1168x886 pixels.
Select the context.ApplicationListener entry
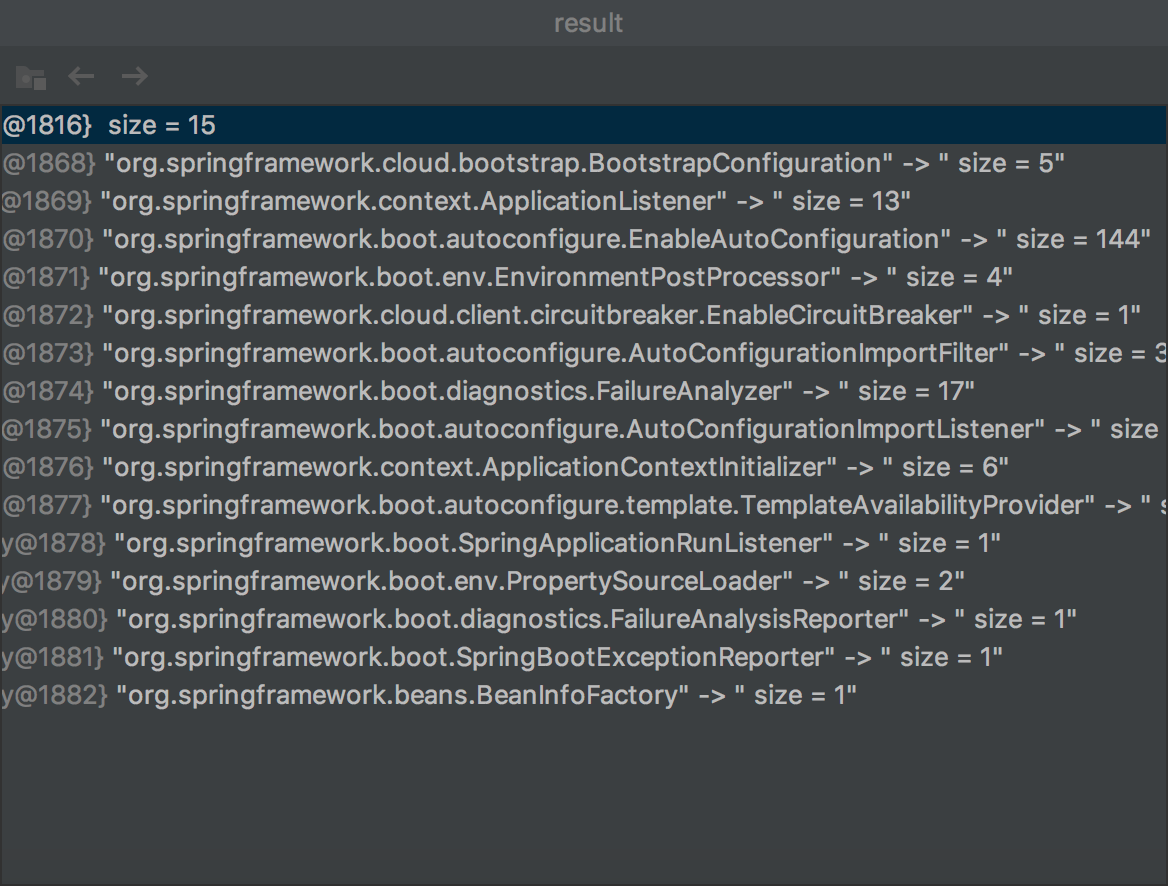point(420,201)
